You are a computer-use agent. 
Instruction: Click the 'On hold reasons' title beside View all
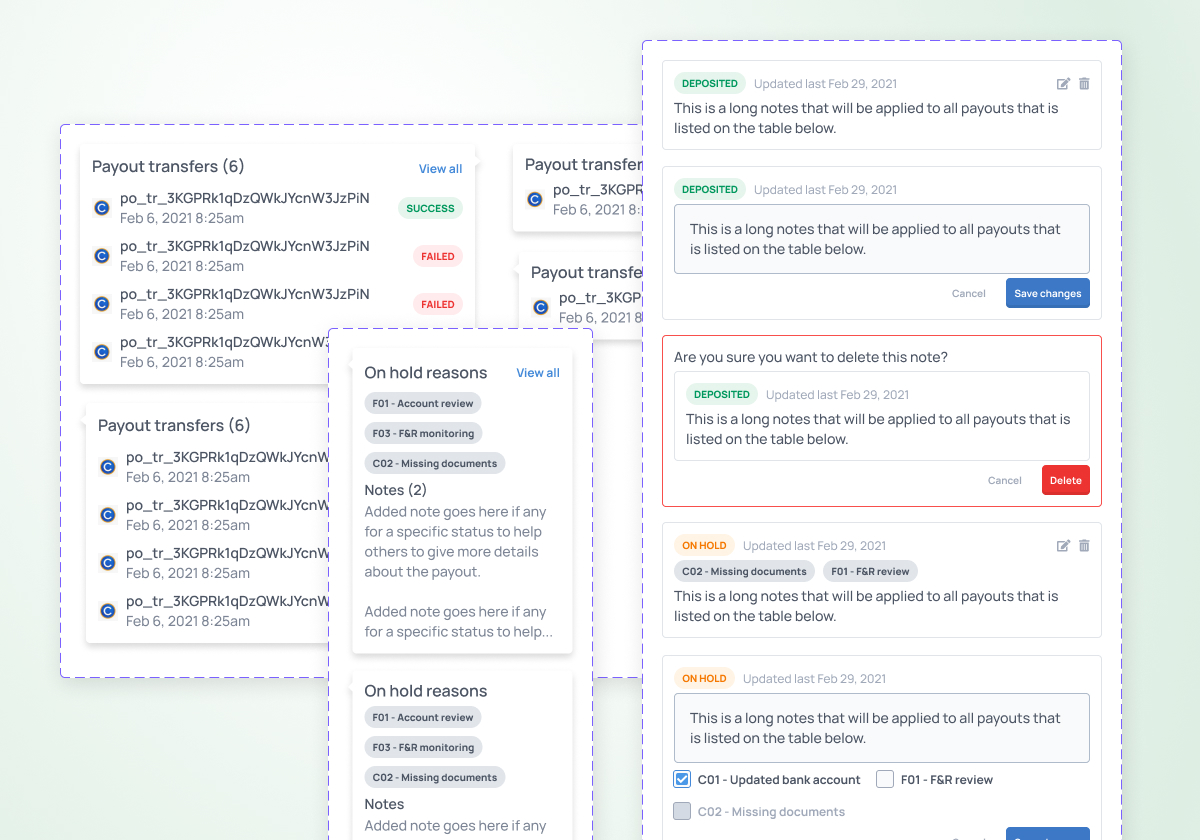point(426,373)
